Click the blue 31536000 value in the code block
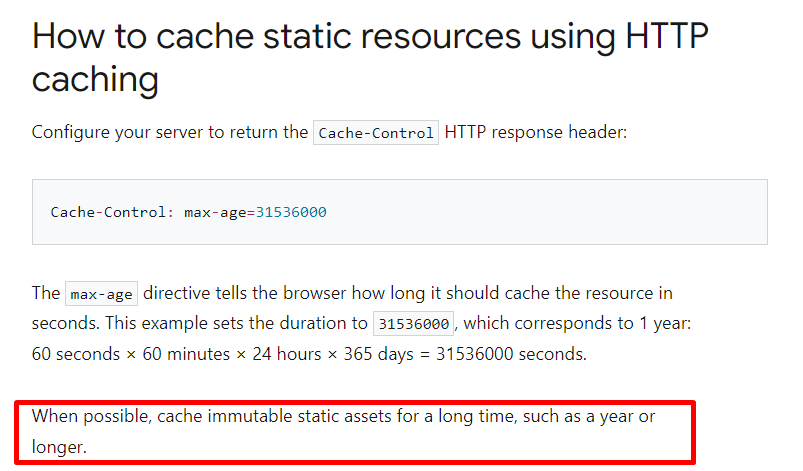 coord(291,212)
